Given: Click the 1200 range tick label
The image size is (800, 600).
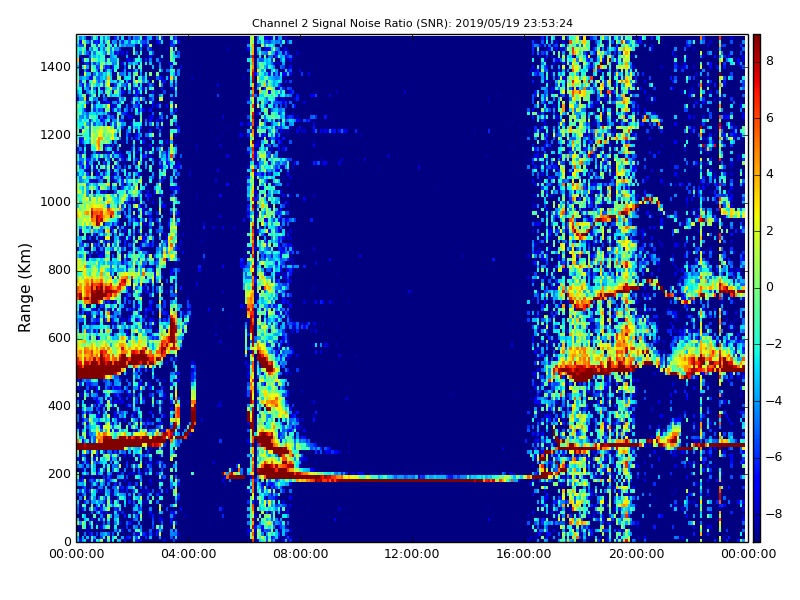Looking at the screenshot, I should pyautogui.click(x=56, y=135).
